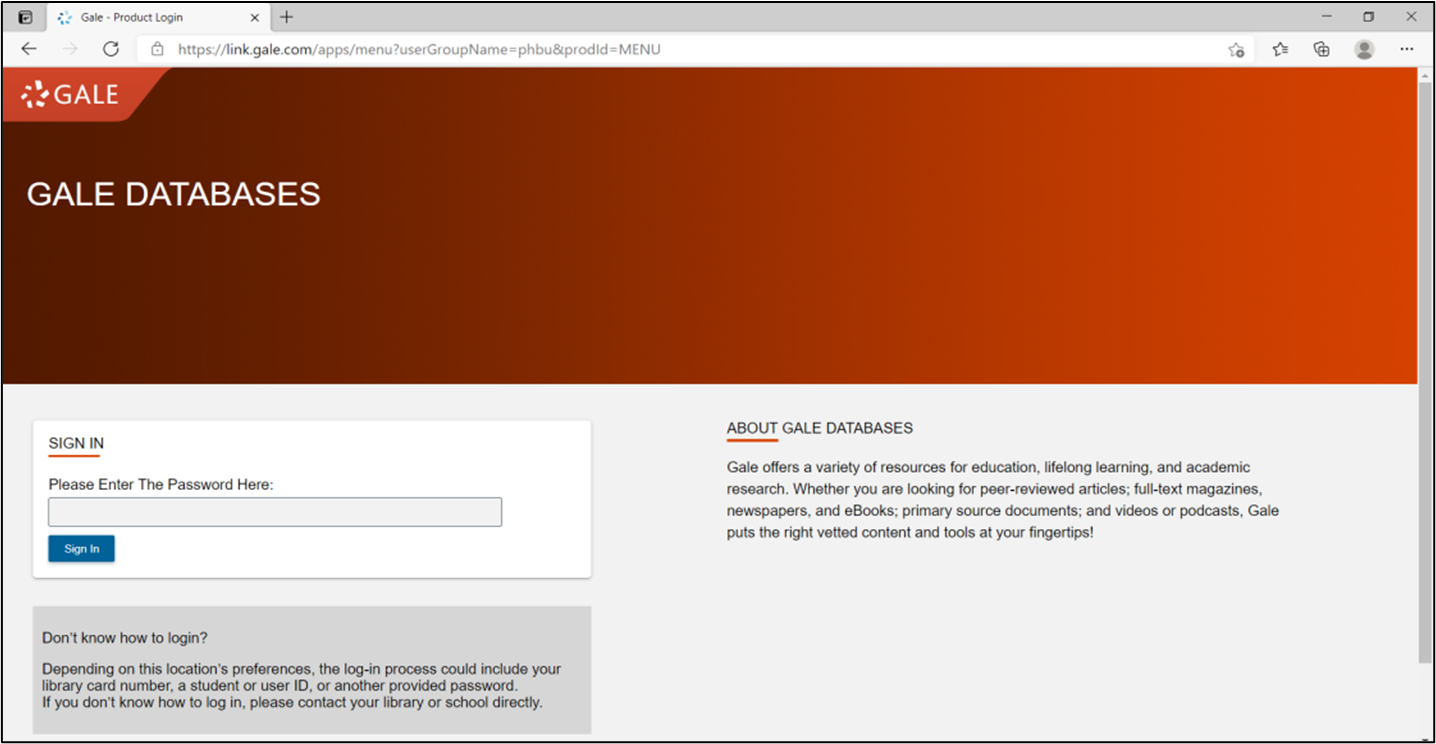Click the address bar URL
1436x744 pixels.
pyautogui.click(x=419, y=49)
